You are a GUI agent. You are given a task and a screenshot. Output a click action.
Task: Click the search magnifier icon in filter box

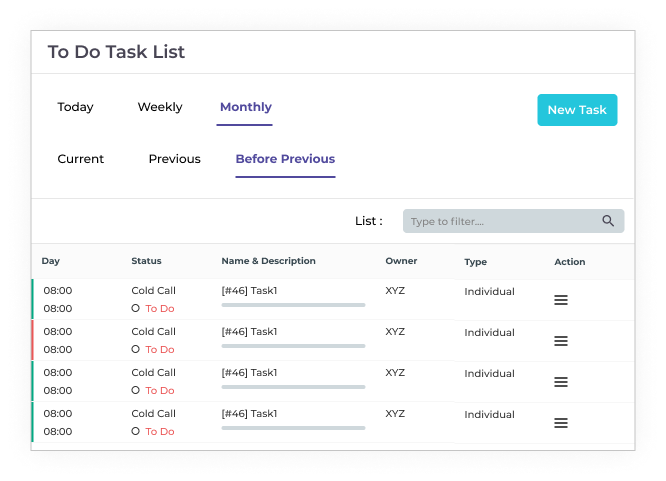click(x=608, y=221)
